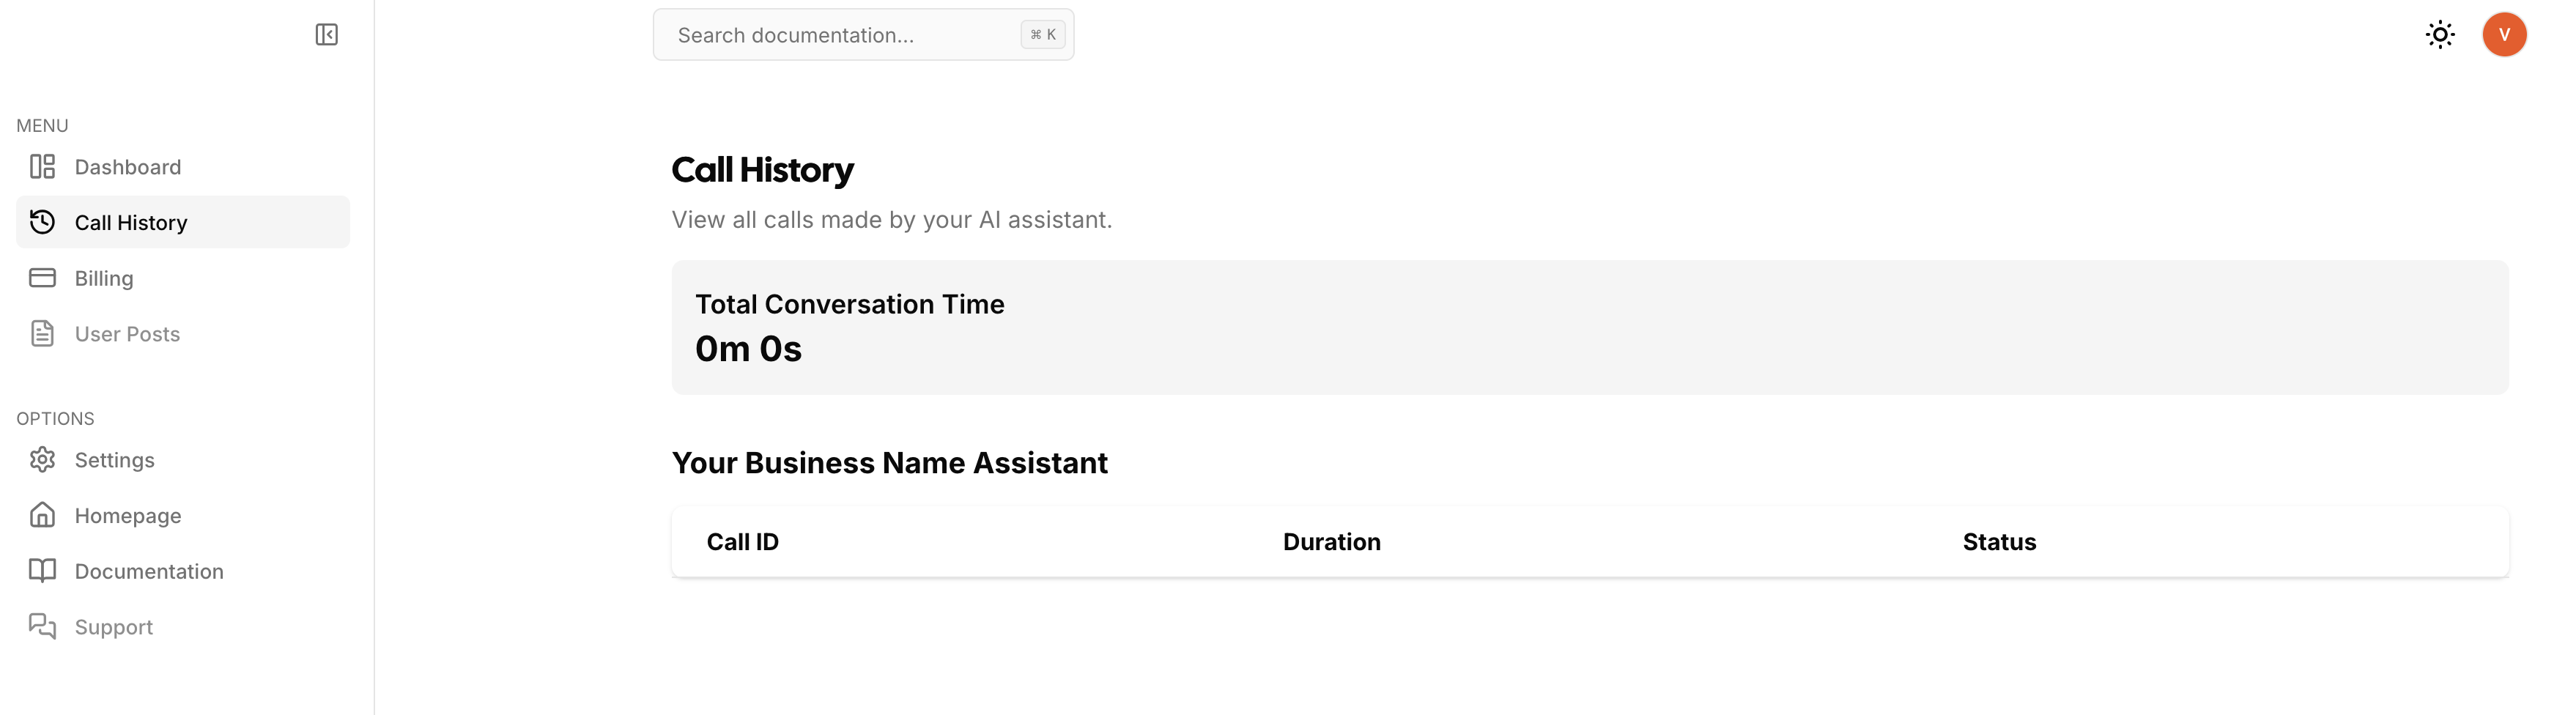Click the Dashboard layout icon

tap(42, 166)
